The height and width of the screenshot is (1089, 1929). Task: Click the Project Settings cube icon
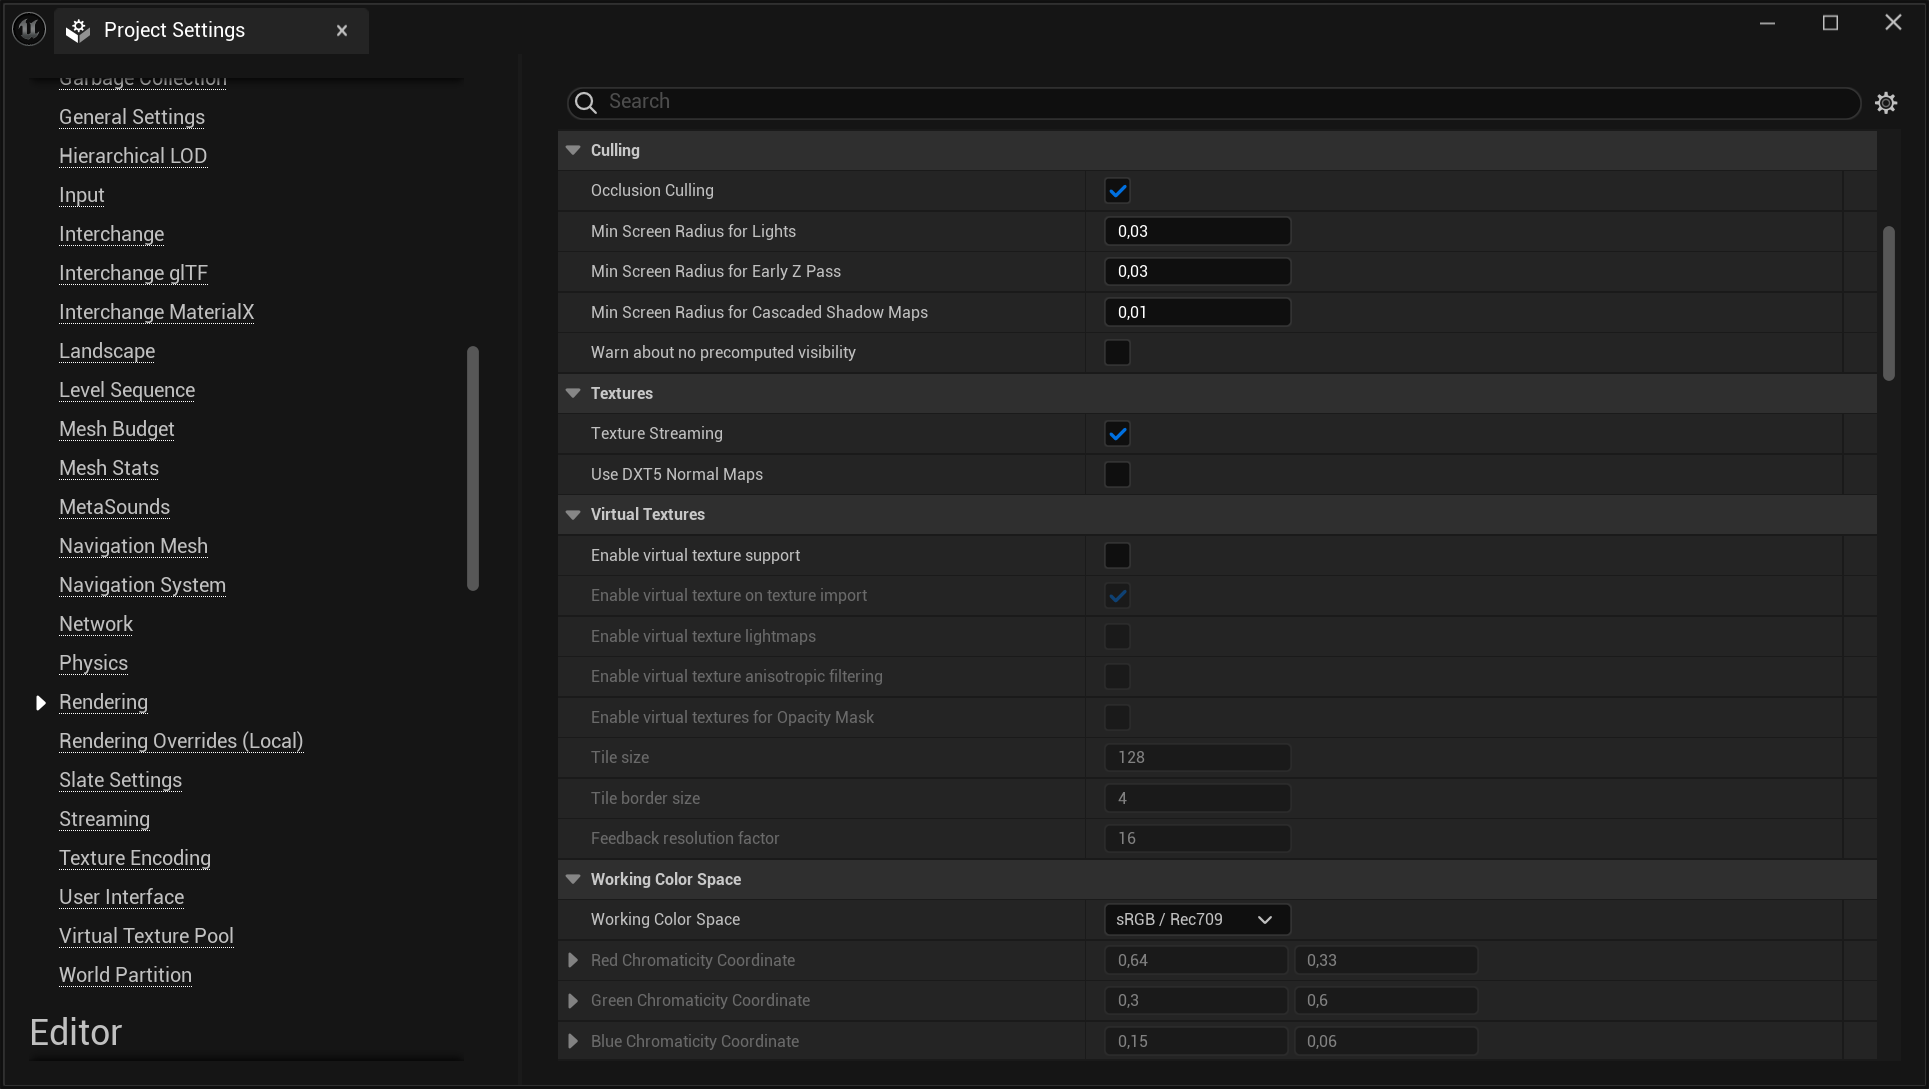point(76,30)
